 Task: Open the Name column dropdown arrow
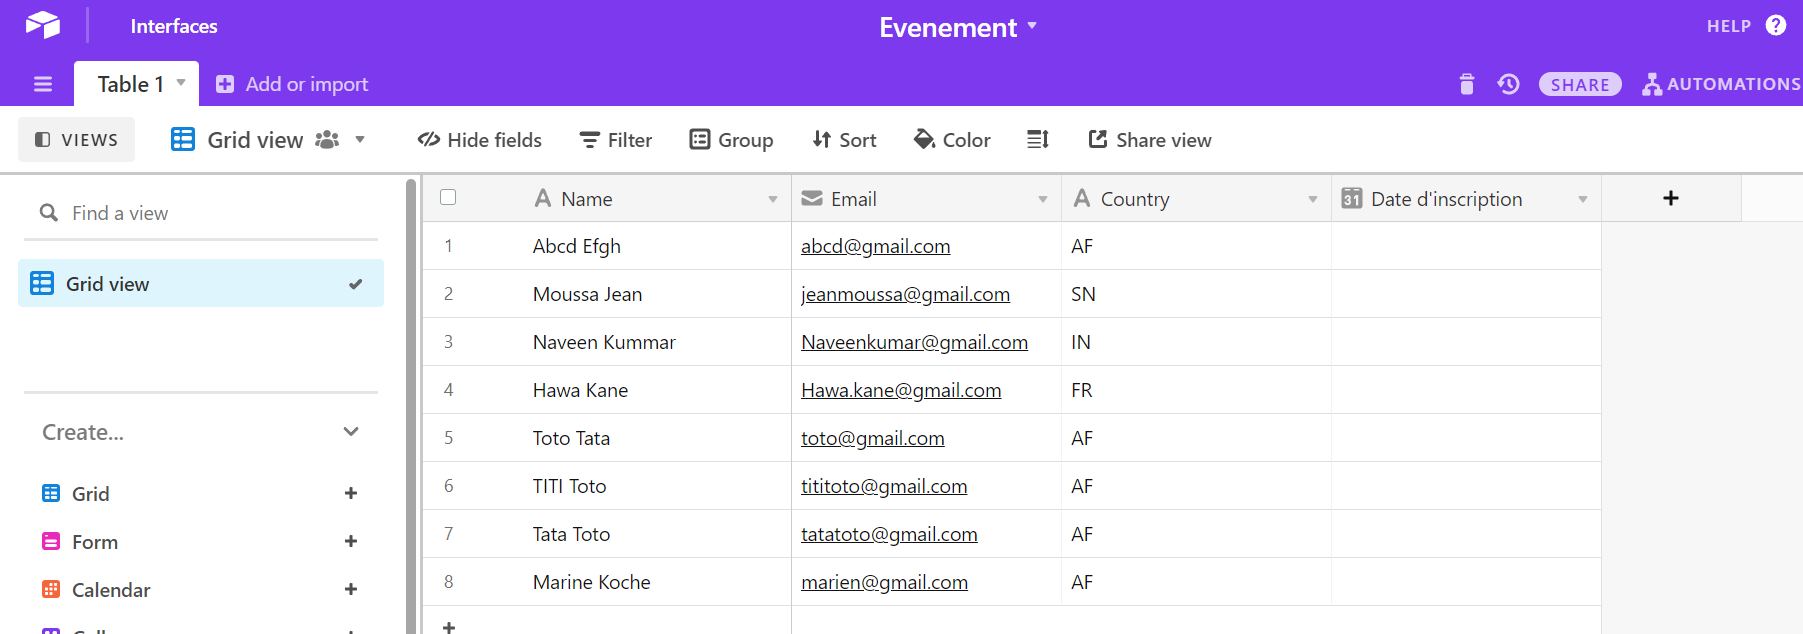tap(773, 199)
